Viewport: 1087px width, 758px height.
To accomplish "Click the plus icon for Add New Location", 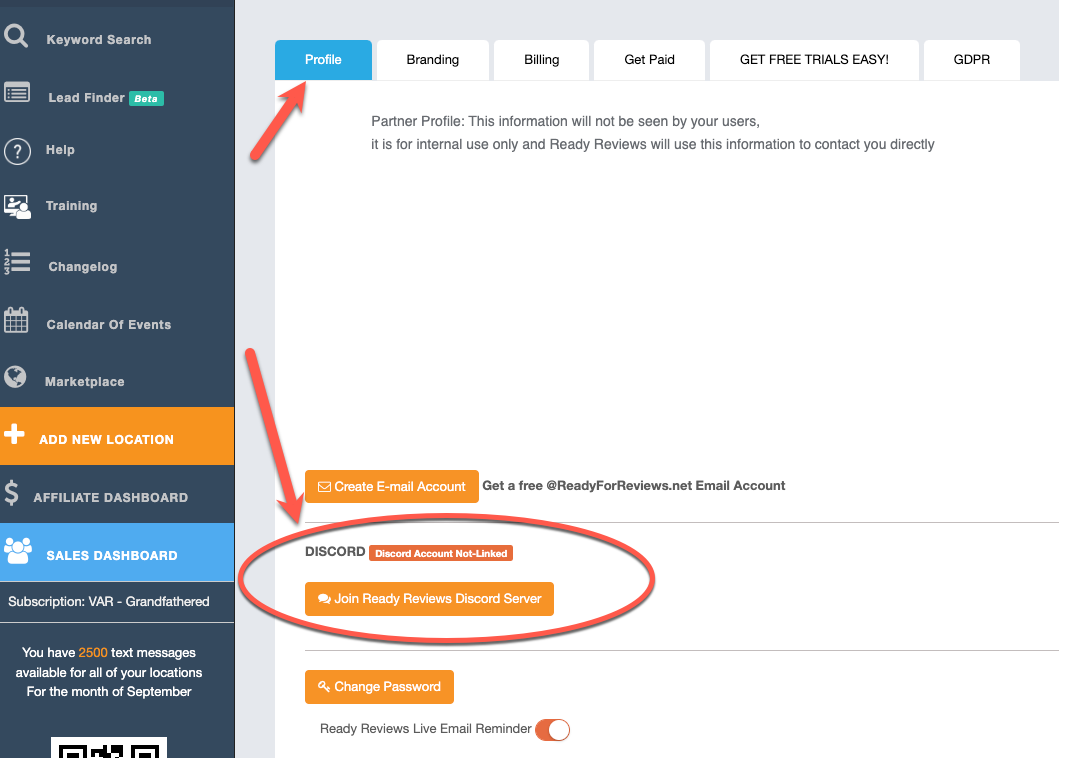I will [14, 435].
